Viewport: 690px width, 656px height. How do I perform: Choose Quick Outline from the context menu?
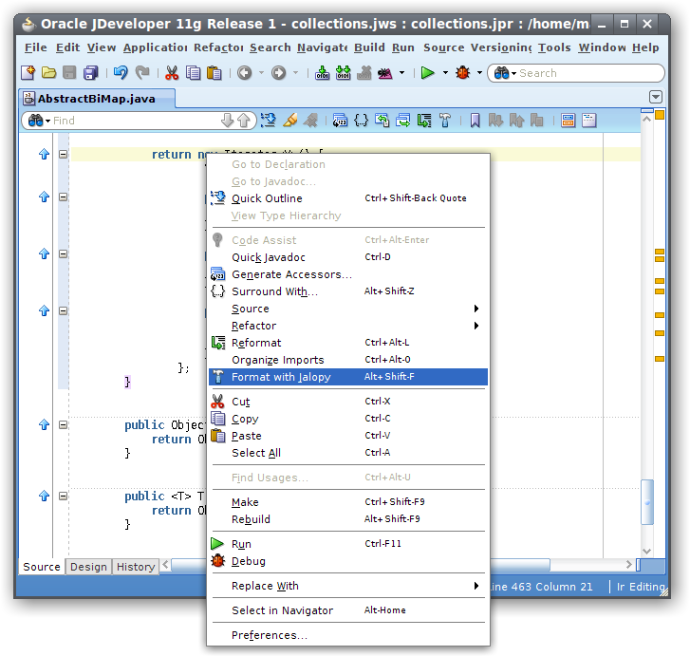(x=348, y=198)
